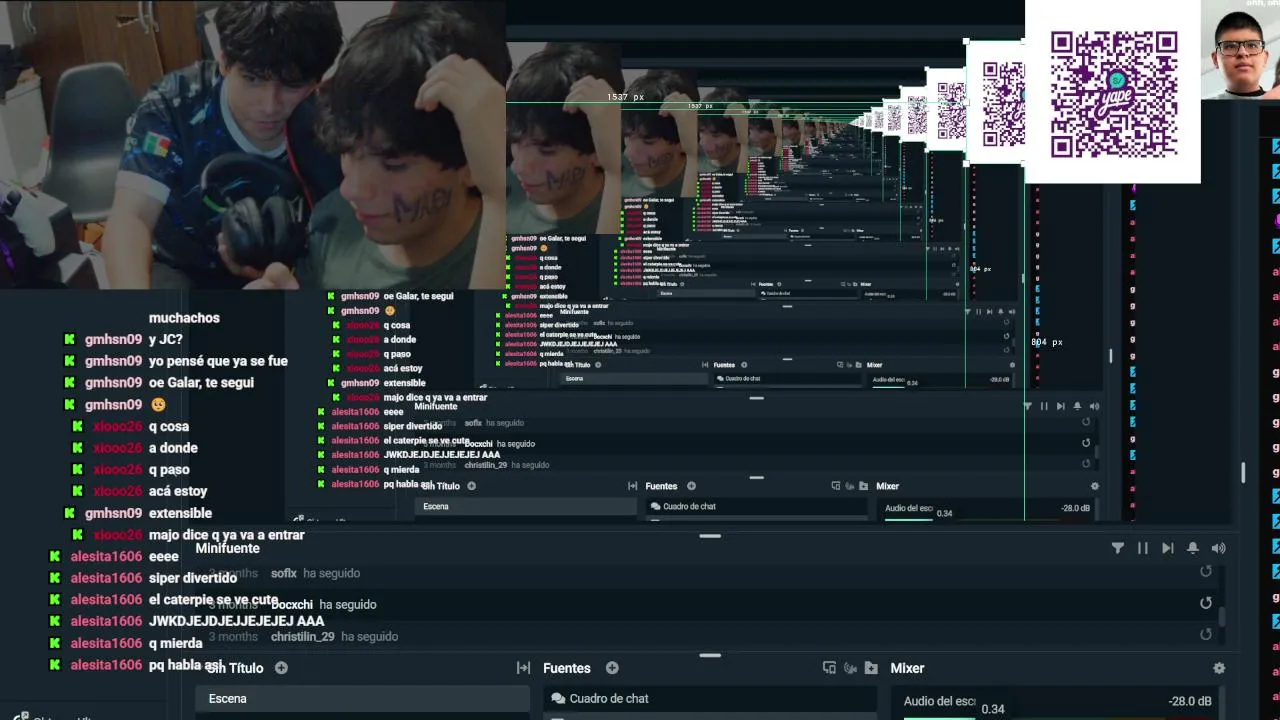Click the Fuentes plus icon in the first nested mirror
The width and height of the screenshot is (1280, 720).
(x=691, y=486)
